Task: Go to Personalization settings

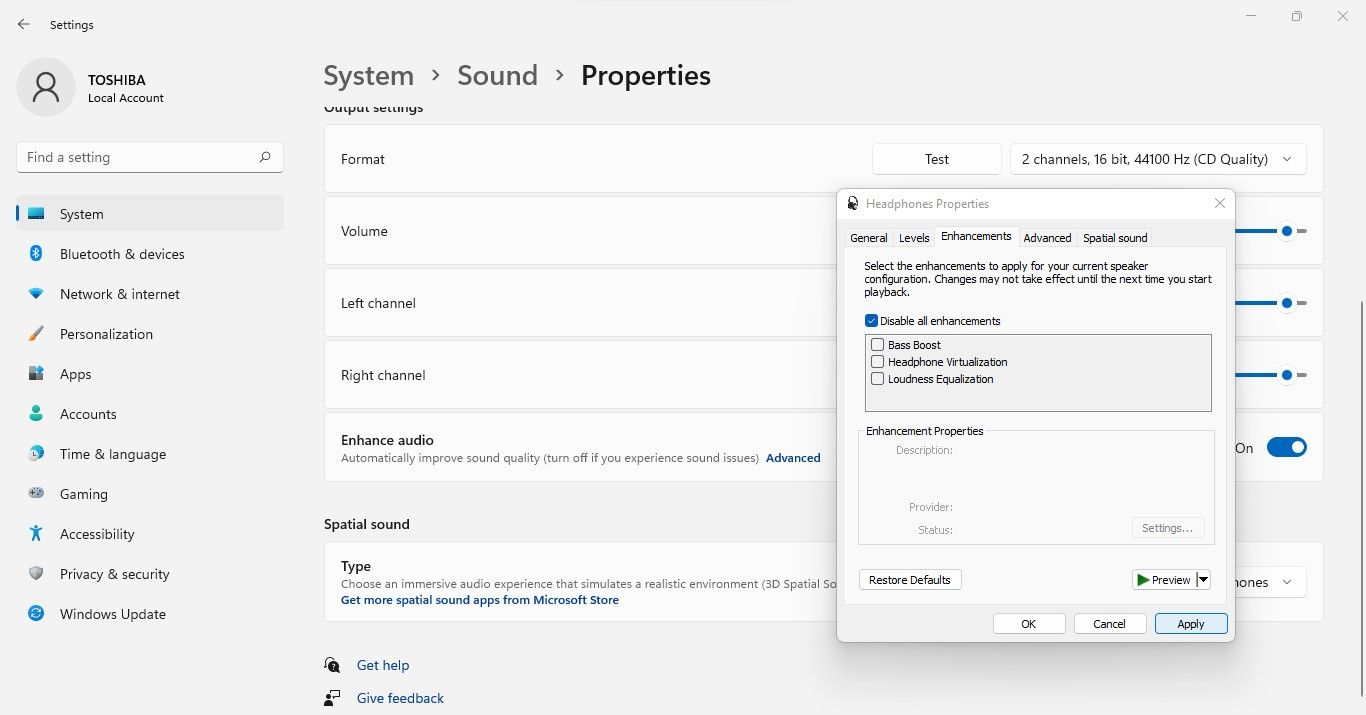Action: pos(150,334)
